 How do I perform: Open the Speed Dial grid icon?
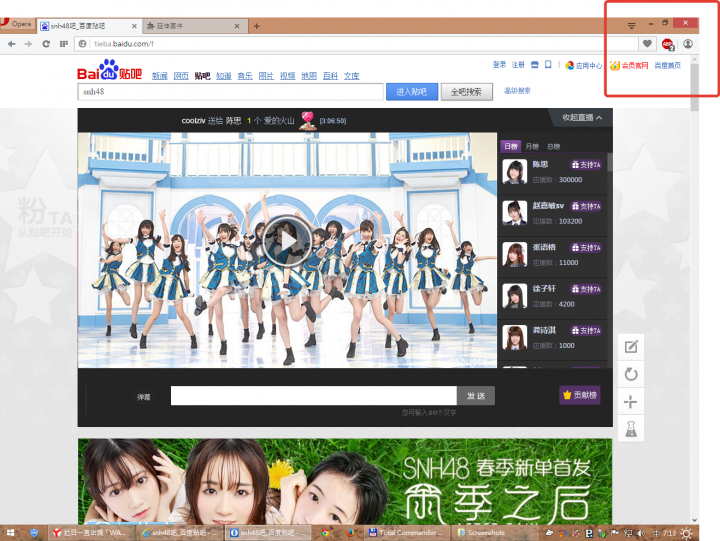64,44
